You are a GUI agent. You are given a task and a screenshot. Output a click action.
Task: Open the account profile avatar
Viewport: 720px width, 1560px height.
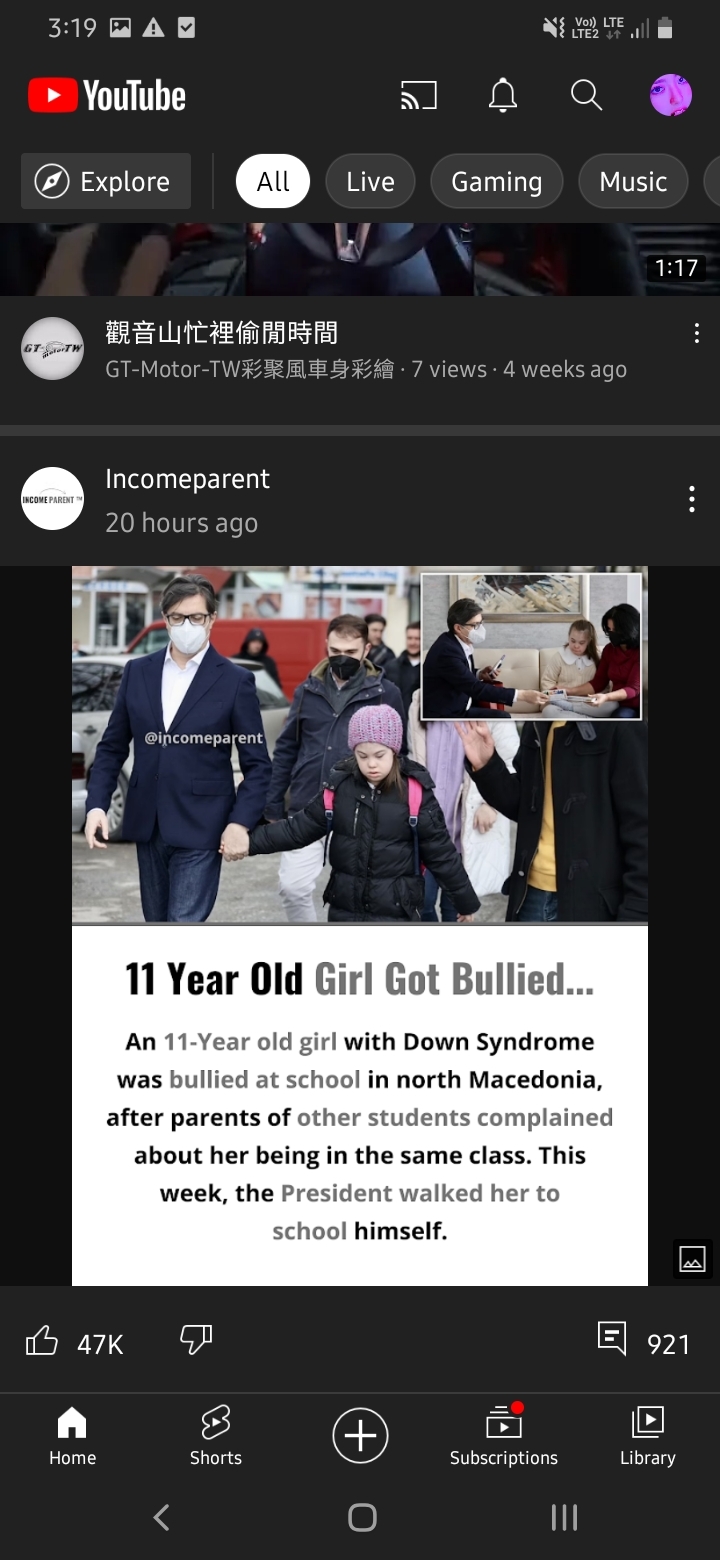pyautogui.click(x=671, y=96)
